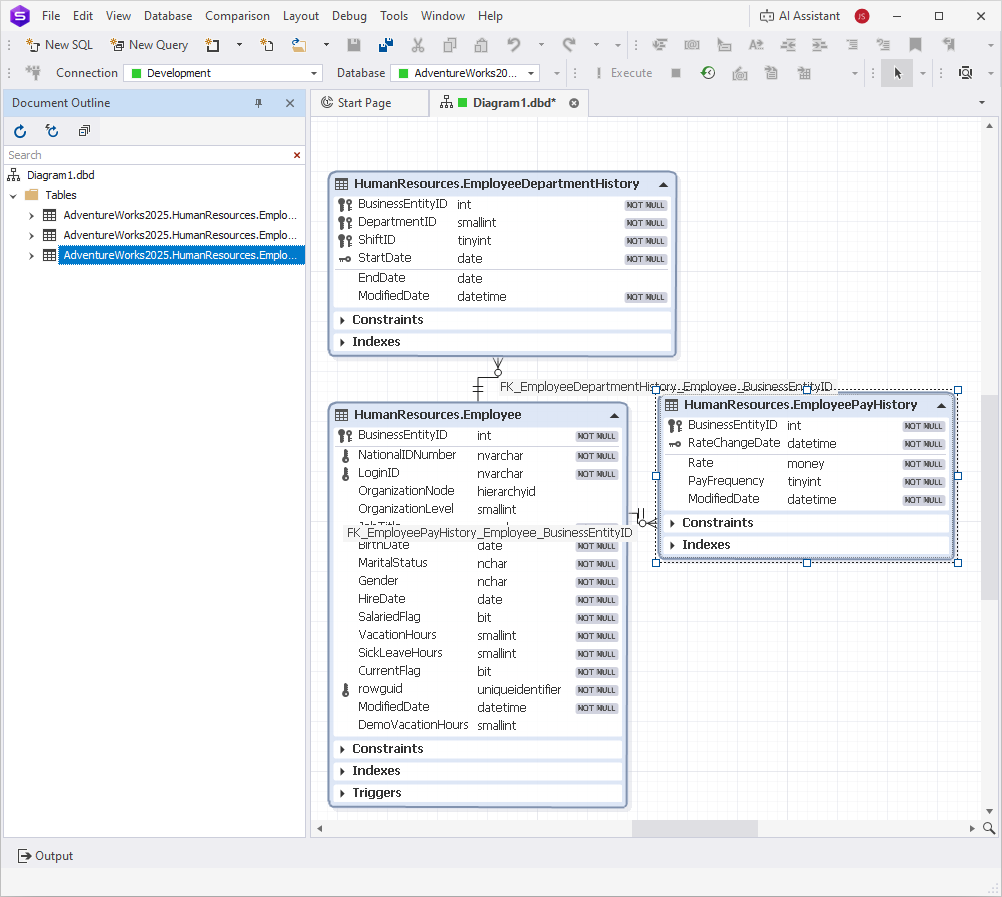Click the diagram horizontal scrollbar thumb

coord(695,829)
